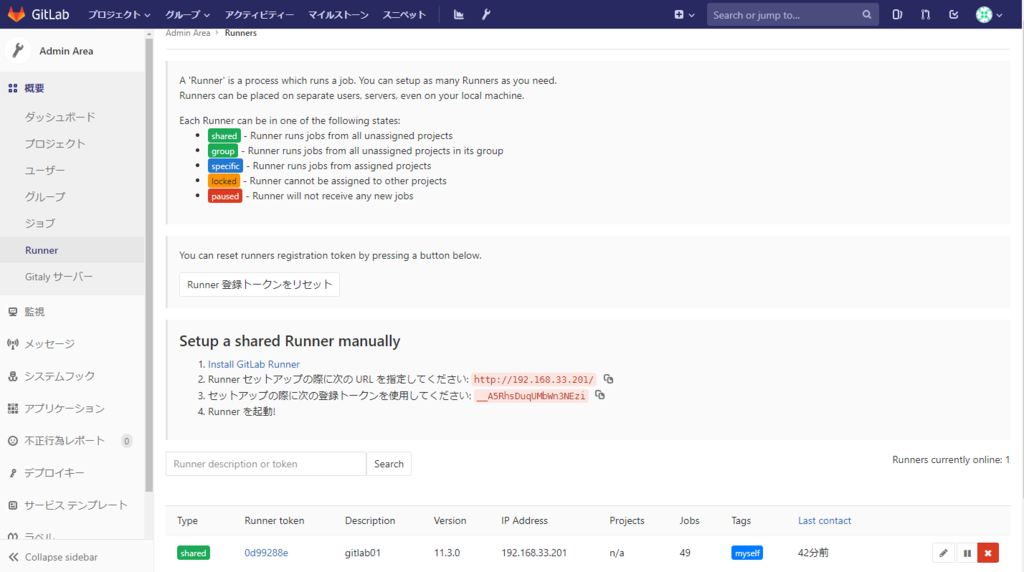Image resolution: width=1024 pixels, height=572 pixels.
Task: Open マイルストーン in the navbar
Action: 338,14
